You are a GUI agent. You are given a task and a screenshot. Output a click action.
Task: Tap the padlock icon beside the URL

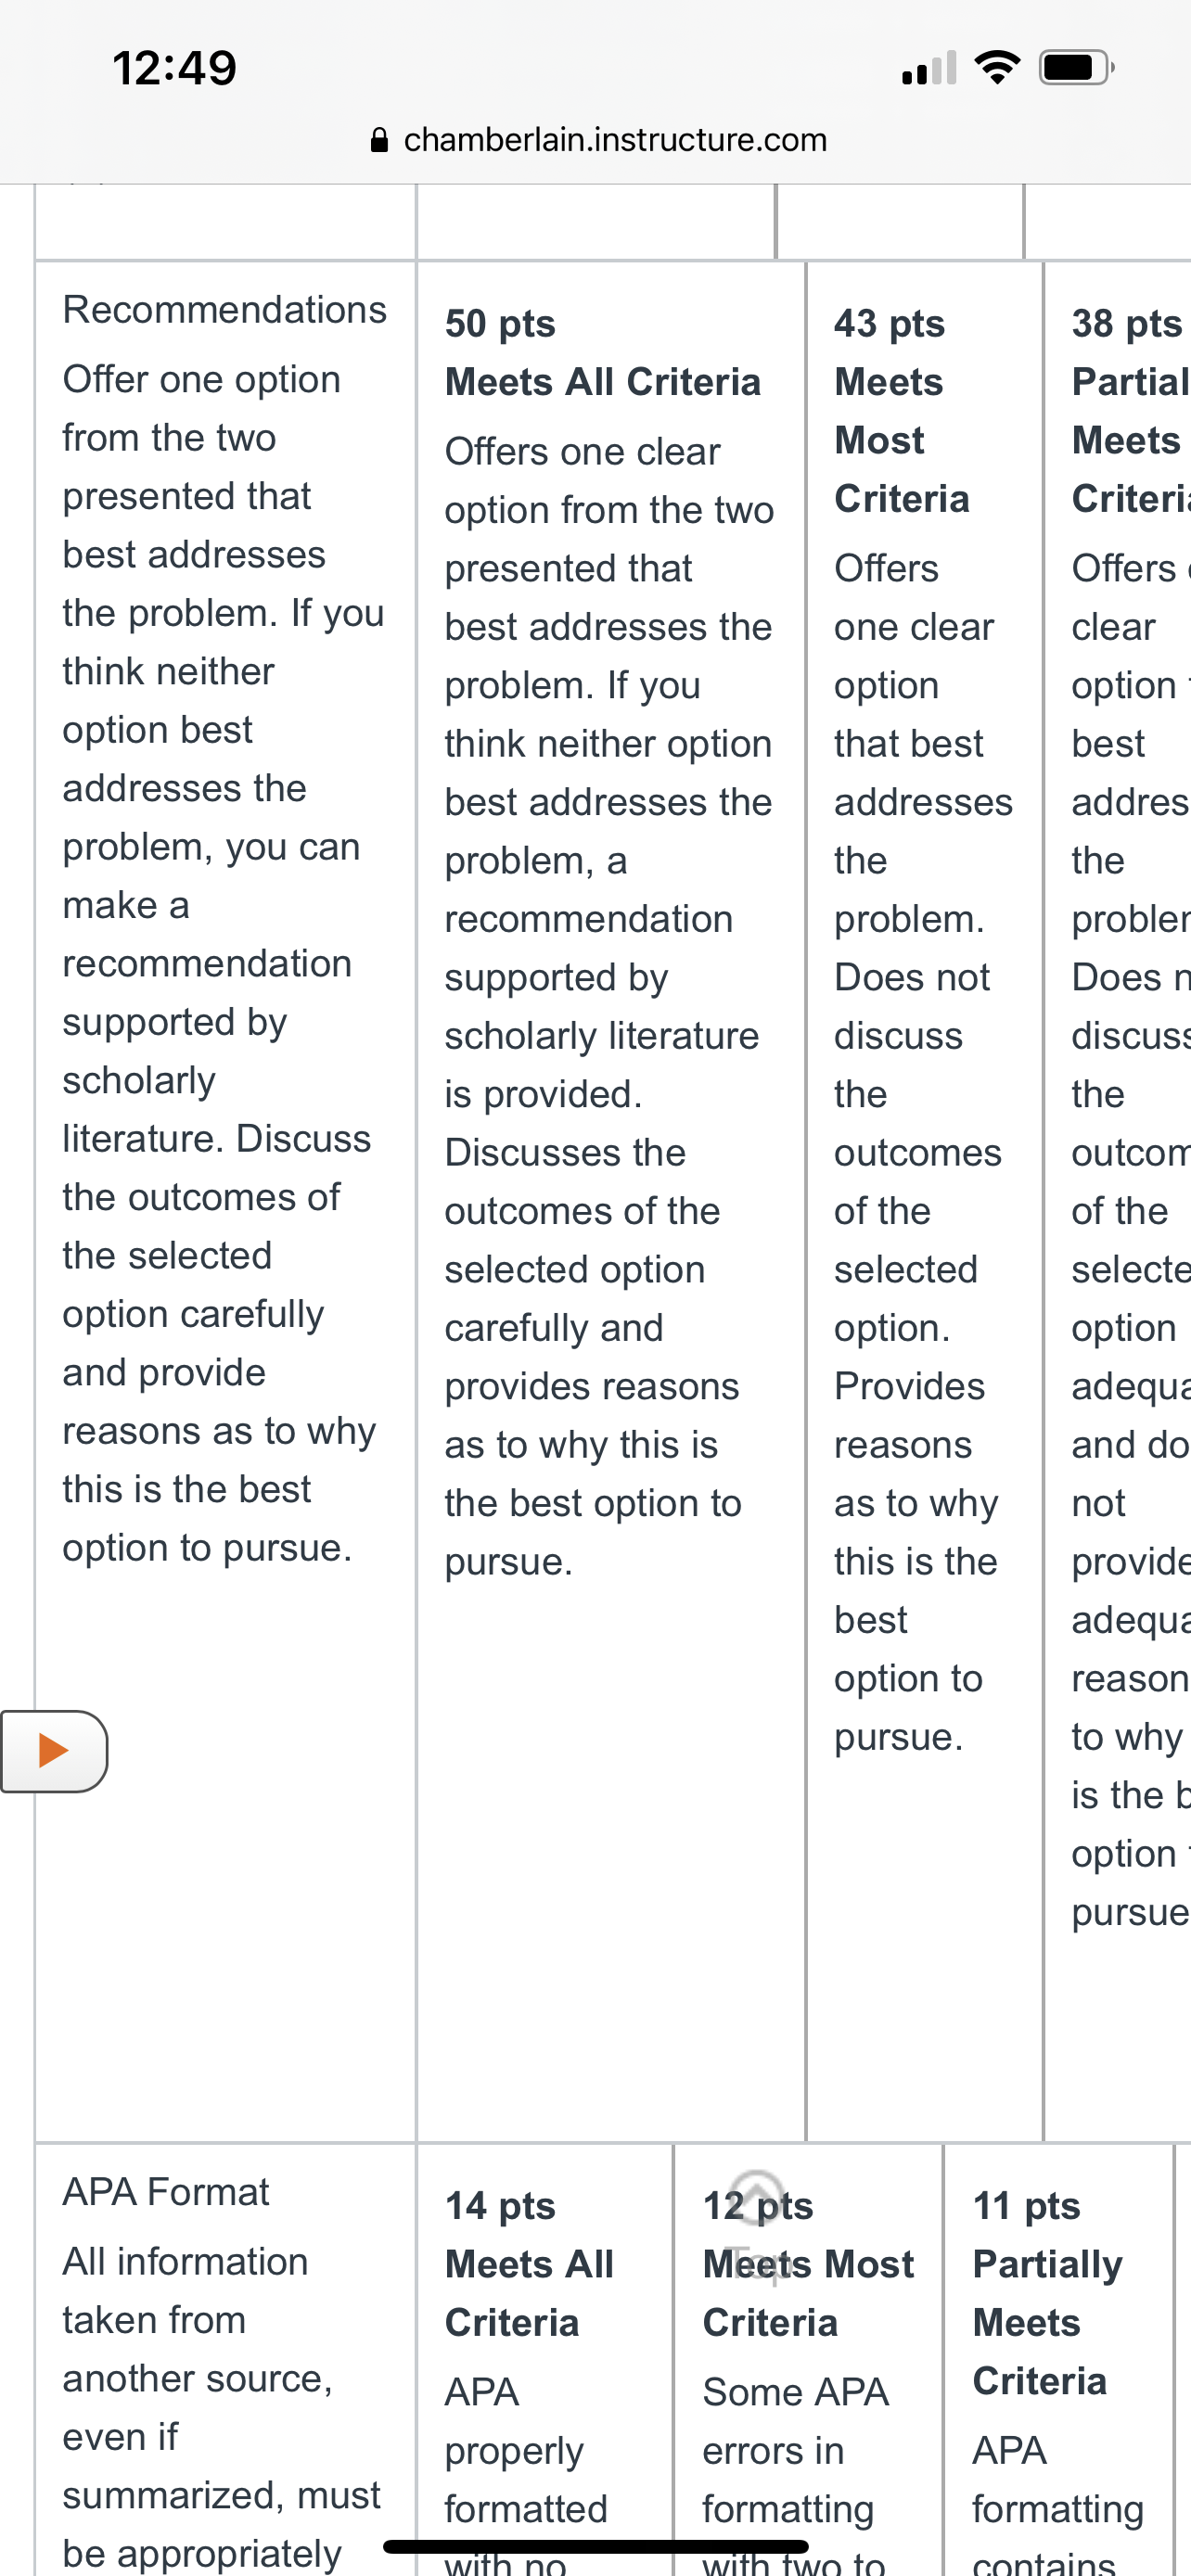(x=379, y=139)
